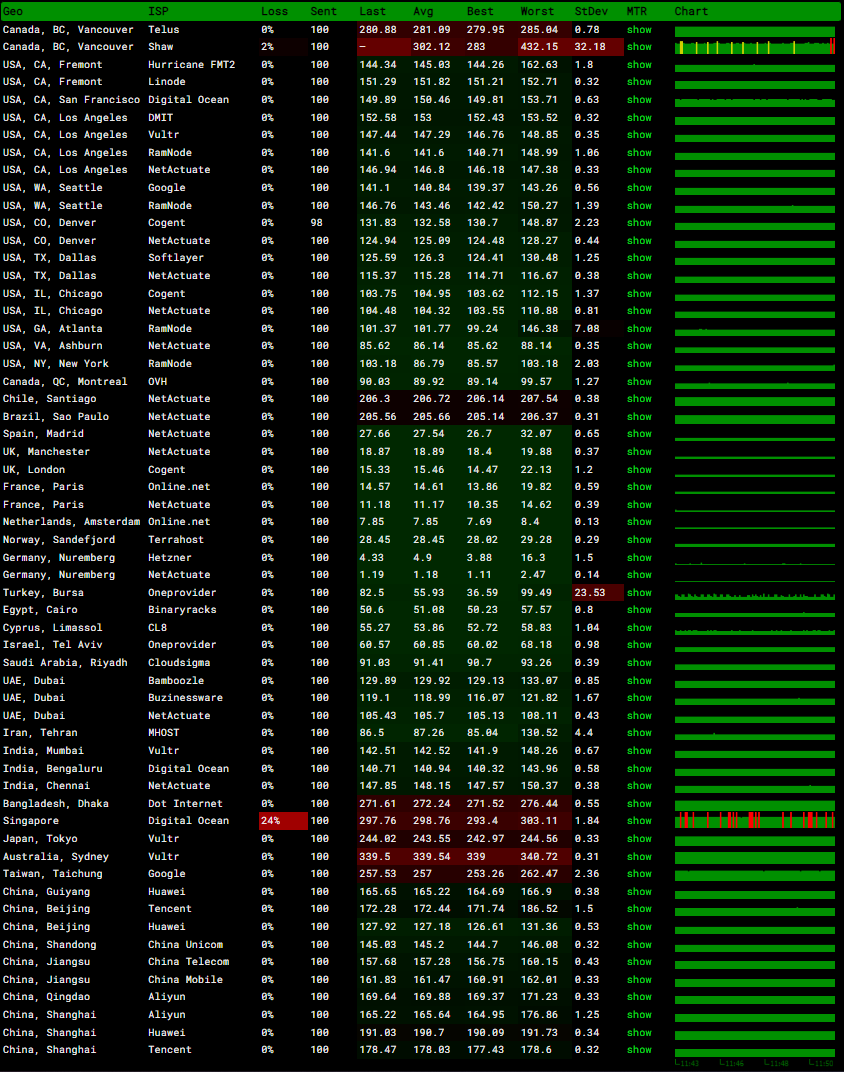Click show link for Germany Nuremberg Hetzner

[x=639, y=557]
